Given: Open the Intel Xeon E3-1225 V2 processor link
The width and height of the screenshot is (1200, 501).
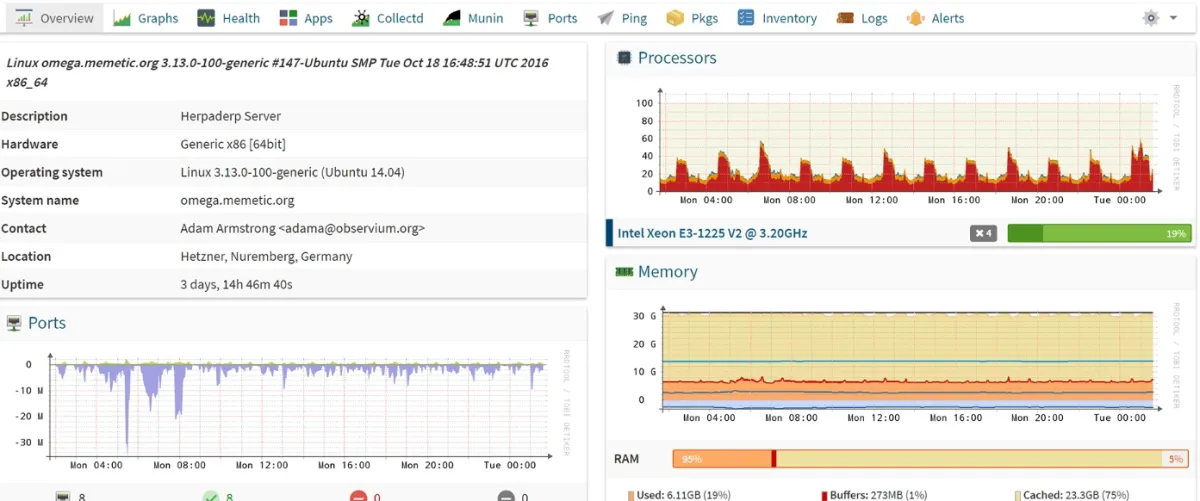Looking at the screenshot, I should pos(712,233).
